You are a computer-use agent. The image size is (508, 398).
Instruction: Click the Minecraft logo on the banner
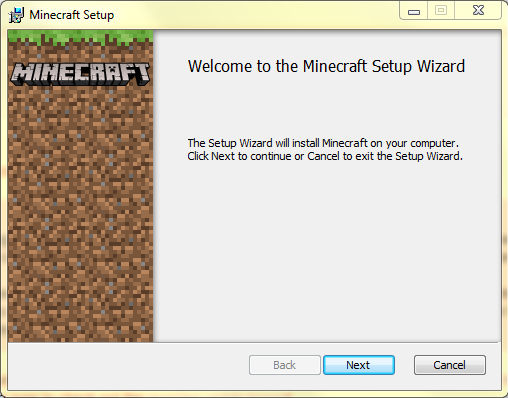[80, 74]
